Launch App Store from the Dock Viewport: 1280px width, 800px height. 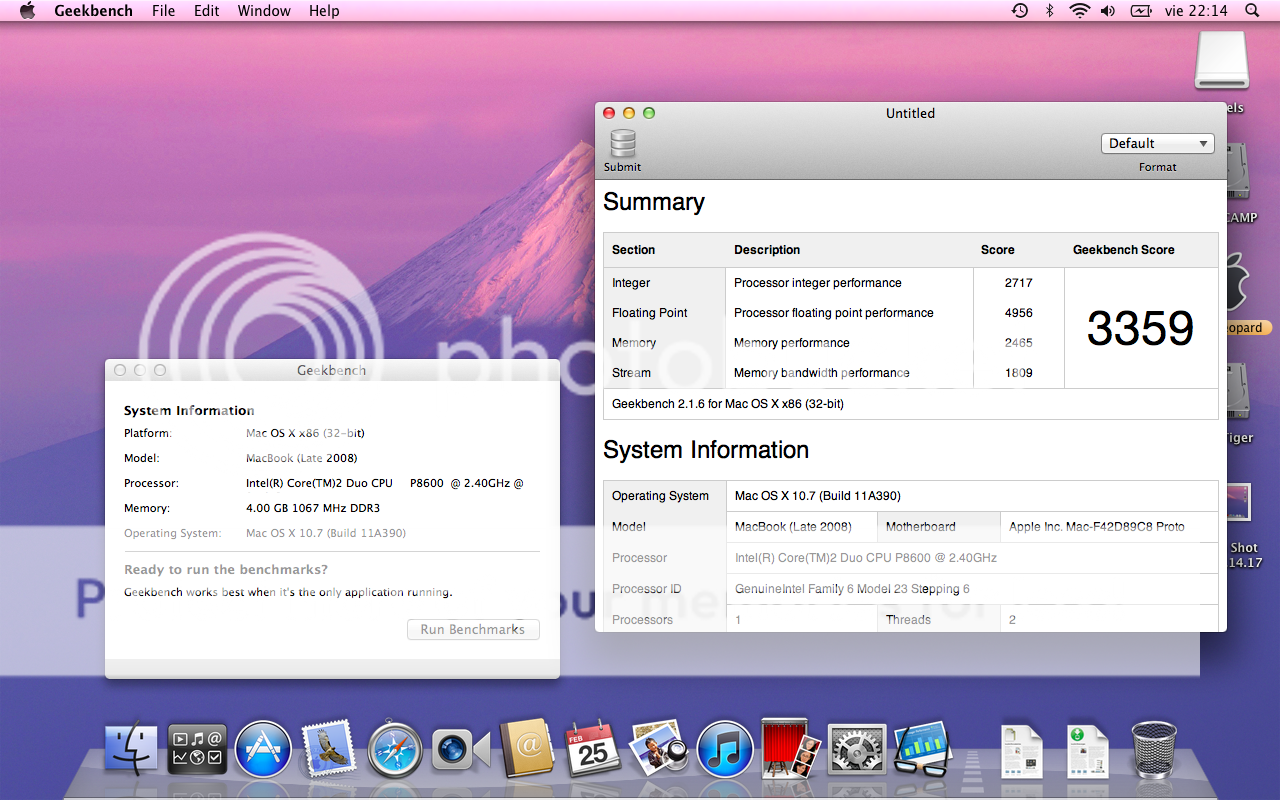click(x=263, y=749)
